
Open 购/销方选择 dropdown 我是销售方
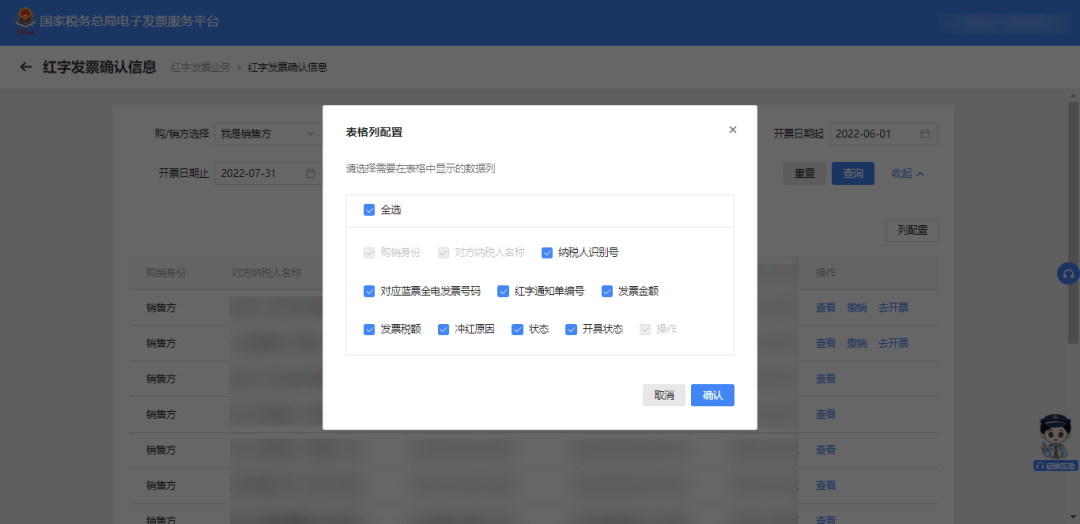(x=268, y=134)
